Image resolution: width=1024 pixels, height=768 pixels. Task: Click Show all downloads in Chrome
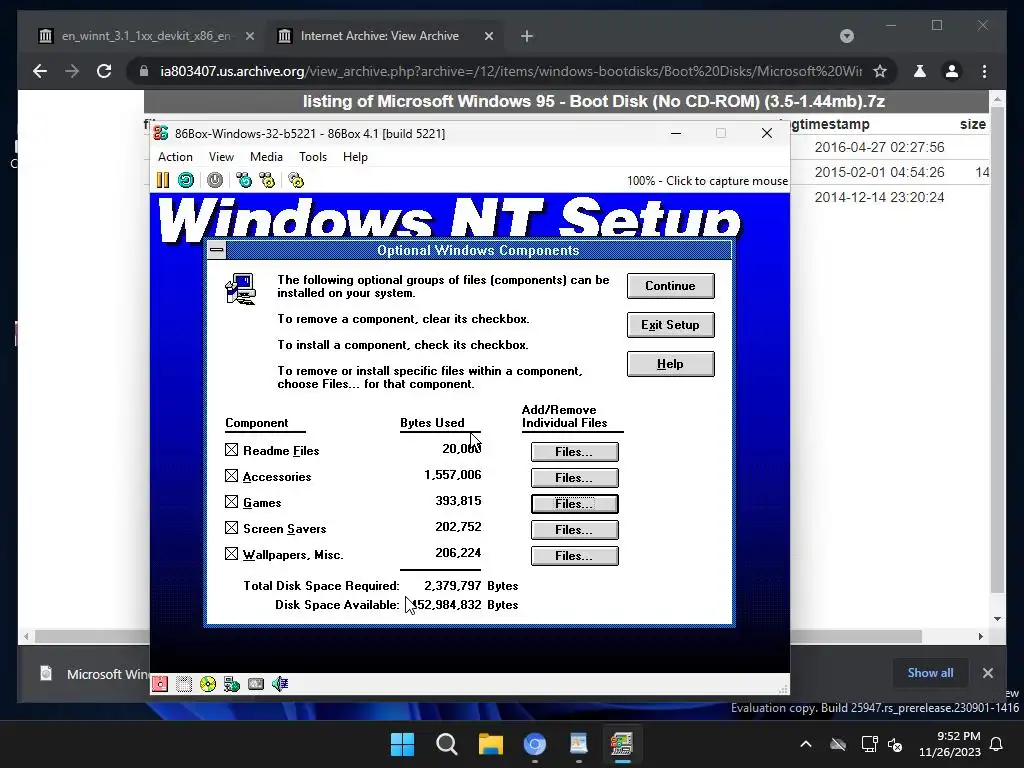[x=930, y=673]
